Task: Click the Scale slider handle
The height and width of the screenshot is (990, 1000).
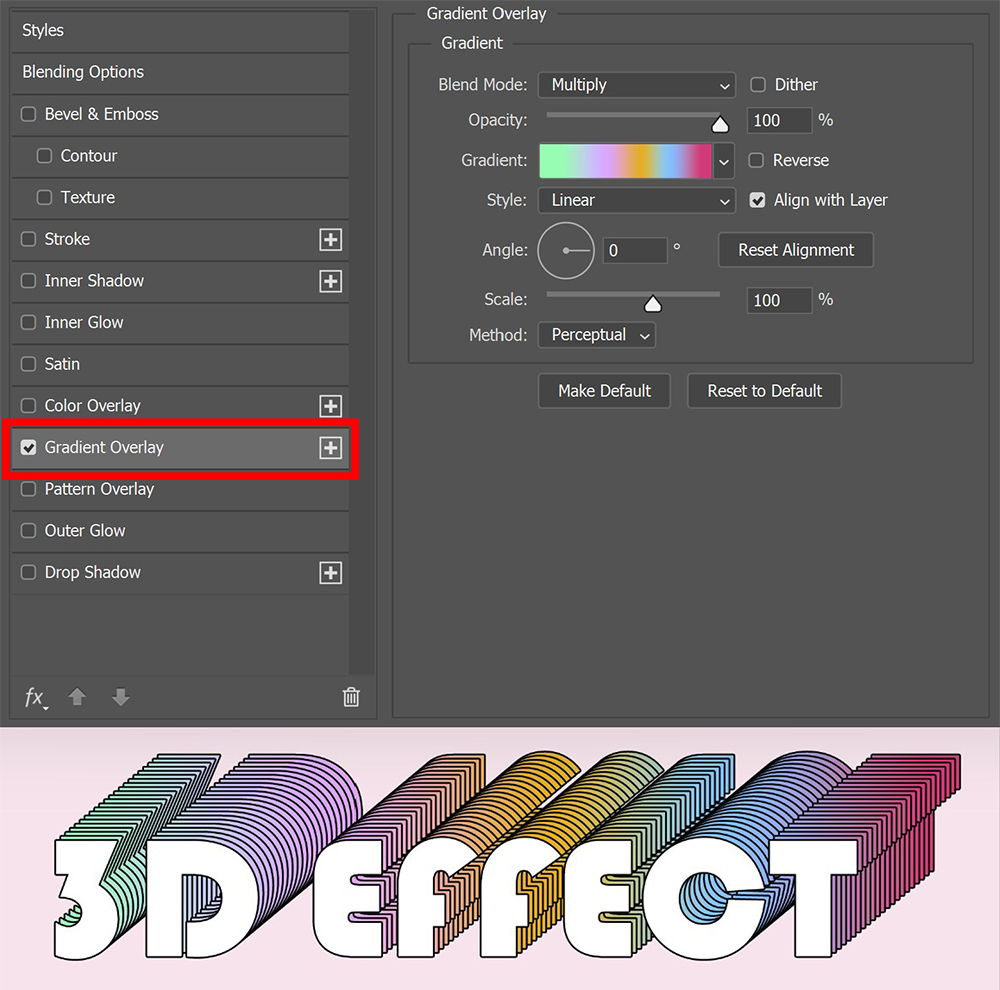Action: pyautogui.click(x=652, y=304)
